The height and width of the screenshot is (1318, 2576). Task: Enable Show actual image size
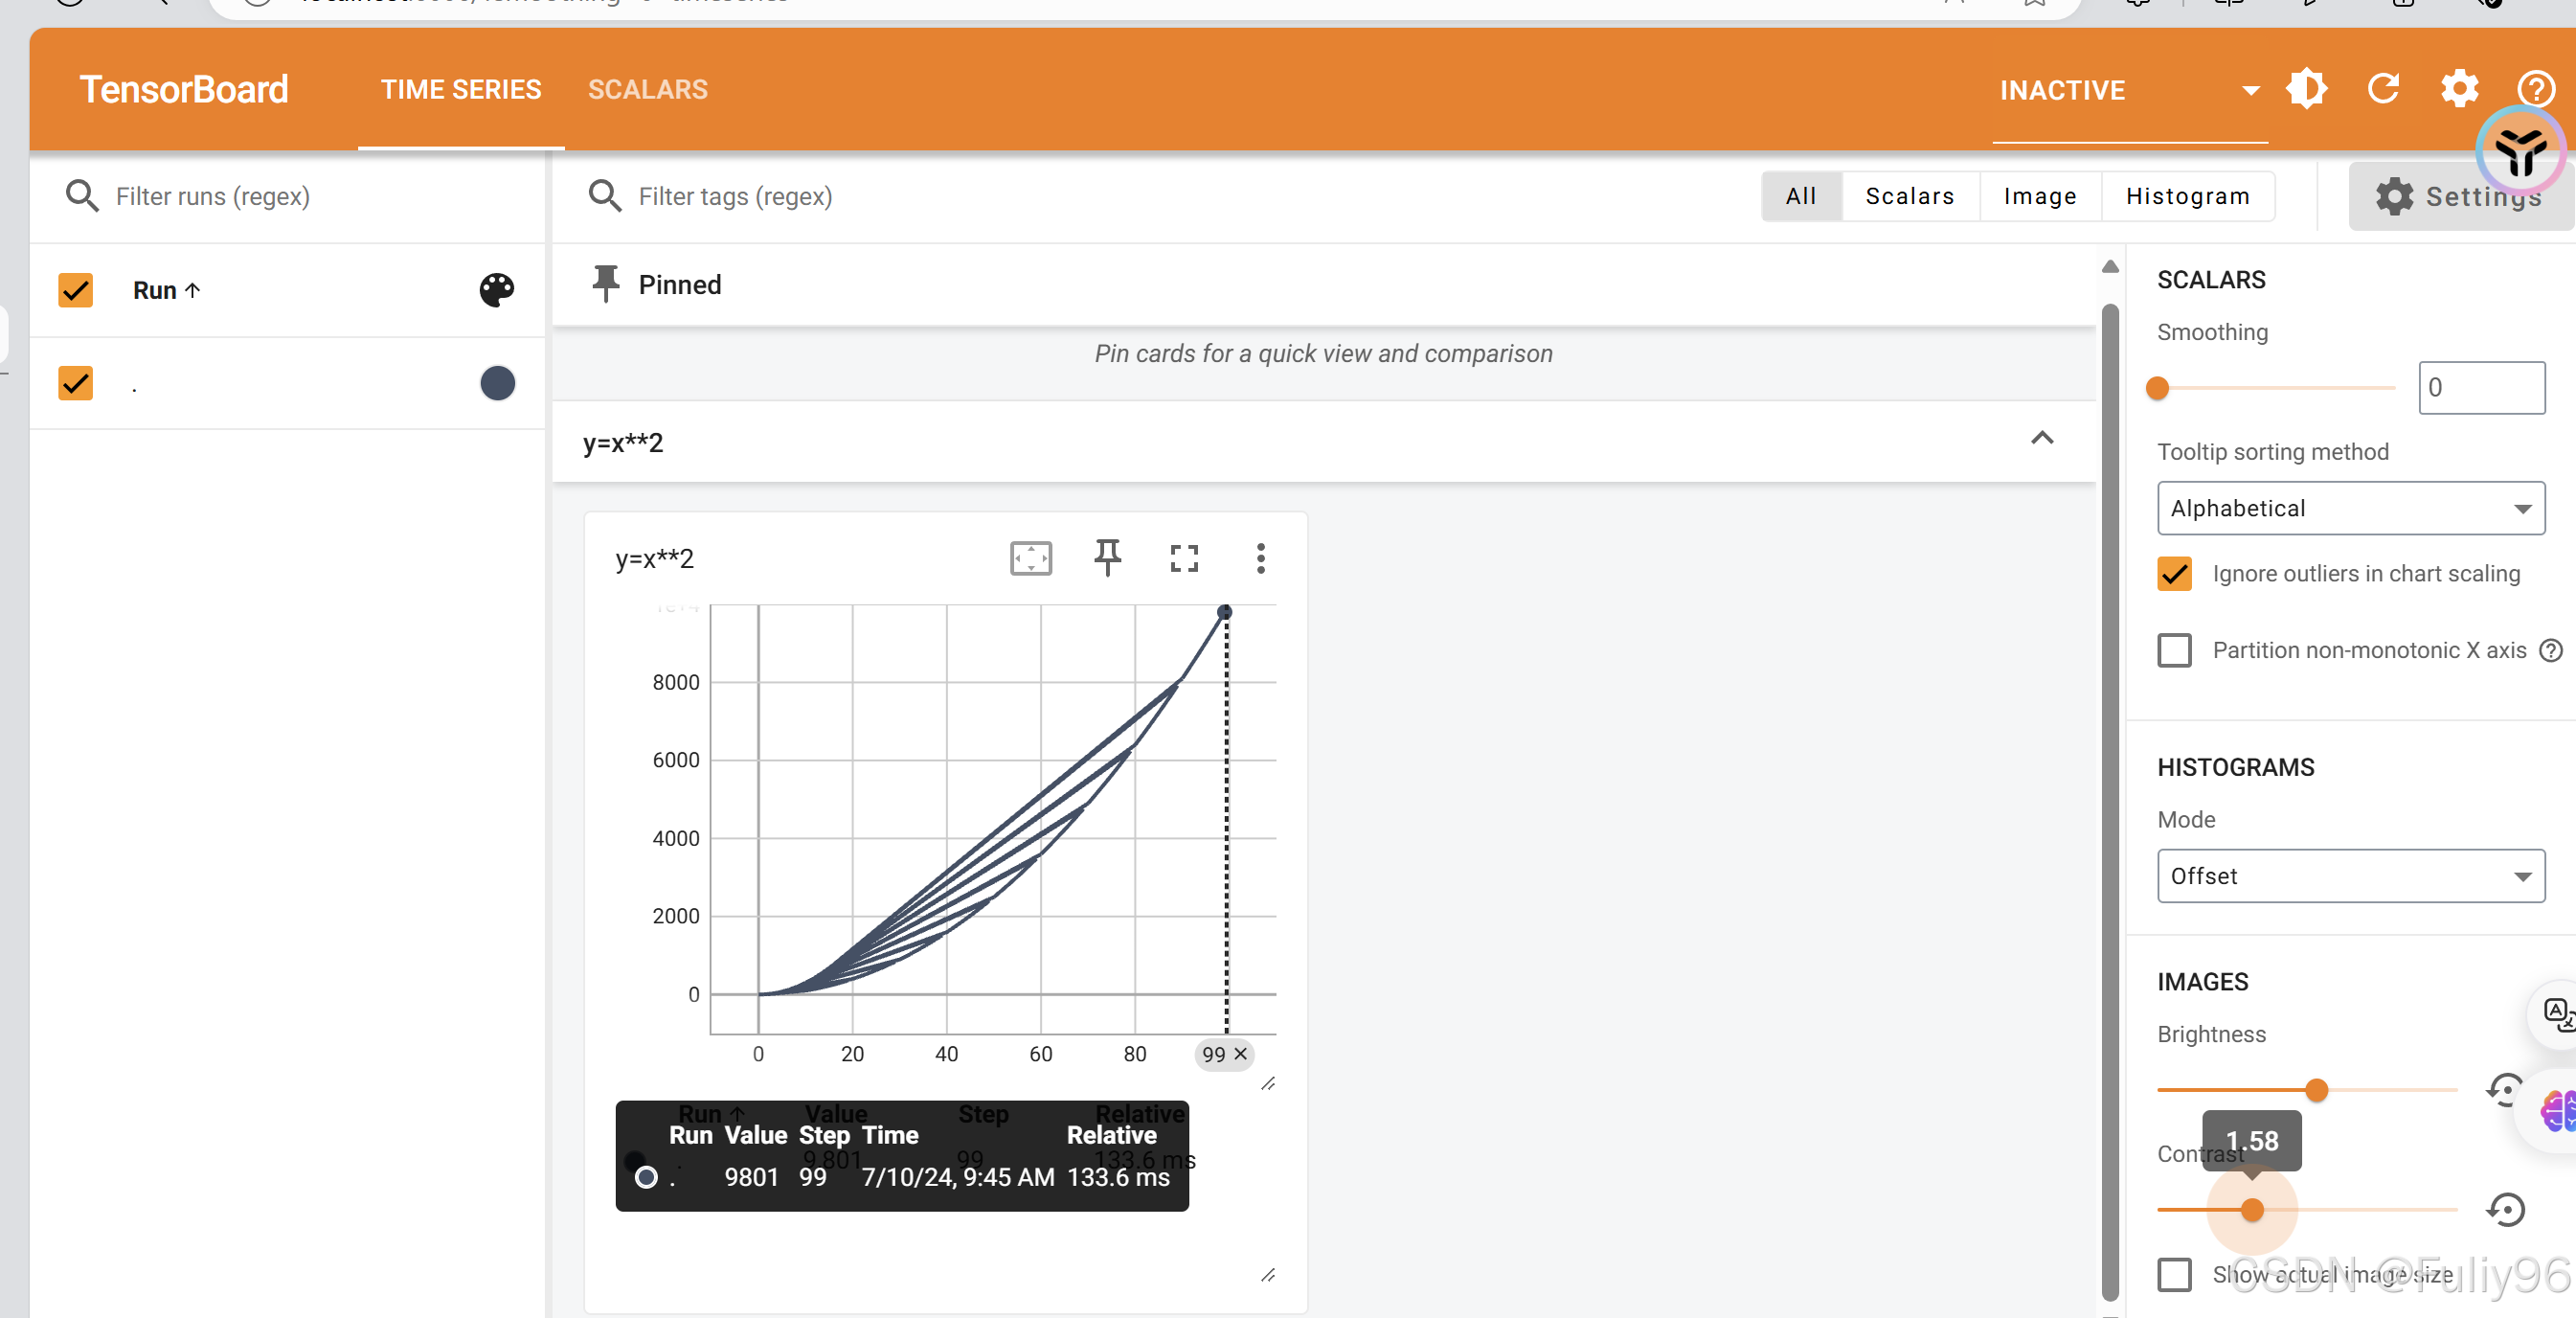[x=2174, y=1275]
